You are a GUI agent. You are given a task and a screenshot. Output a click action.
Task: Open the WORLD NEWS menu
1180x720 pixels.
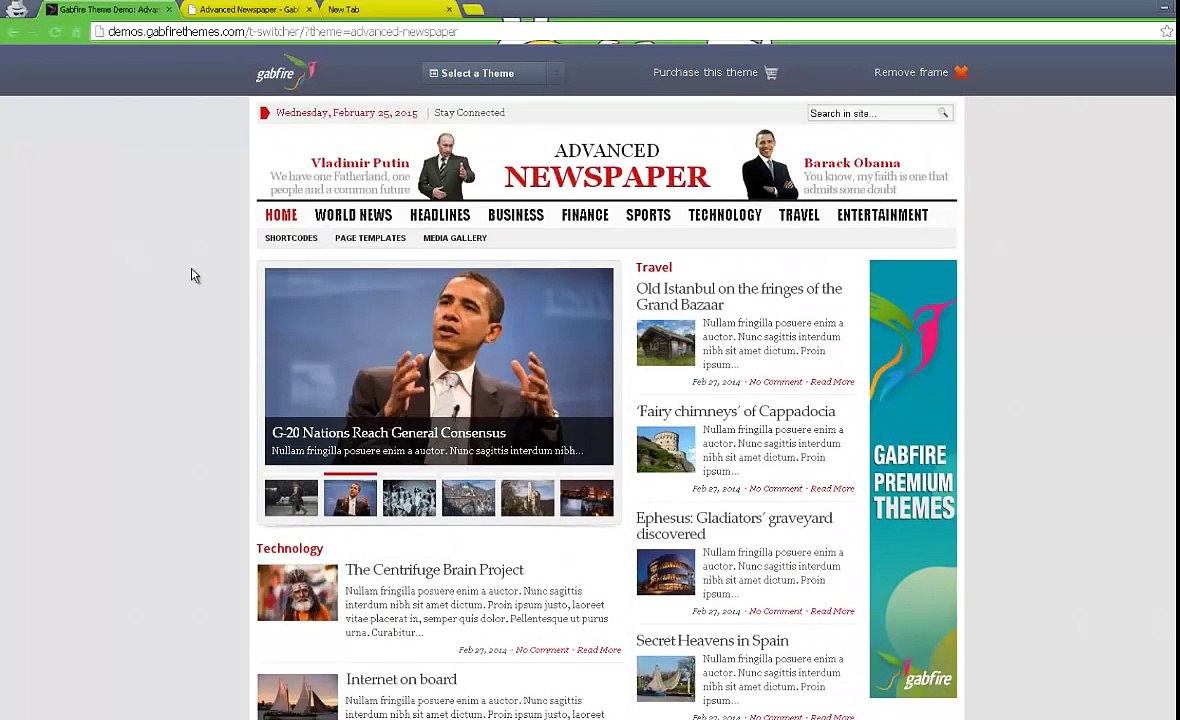click(x=354, y=215)
